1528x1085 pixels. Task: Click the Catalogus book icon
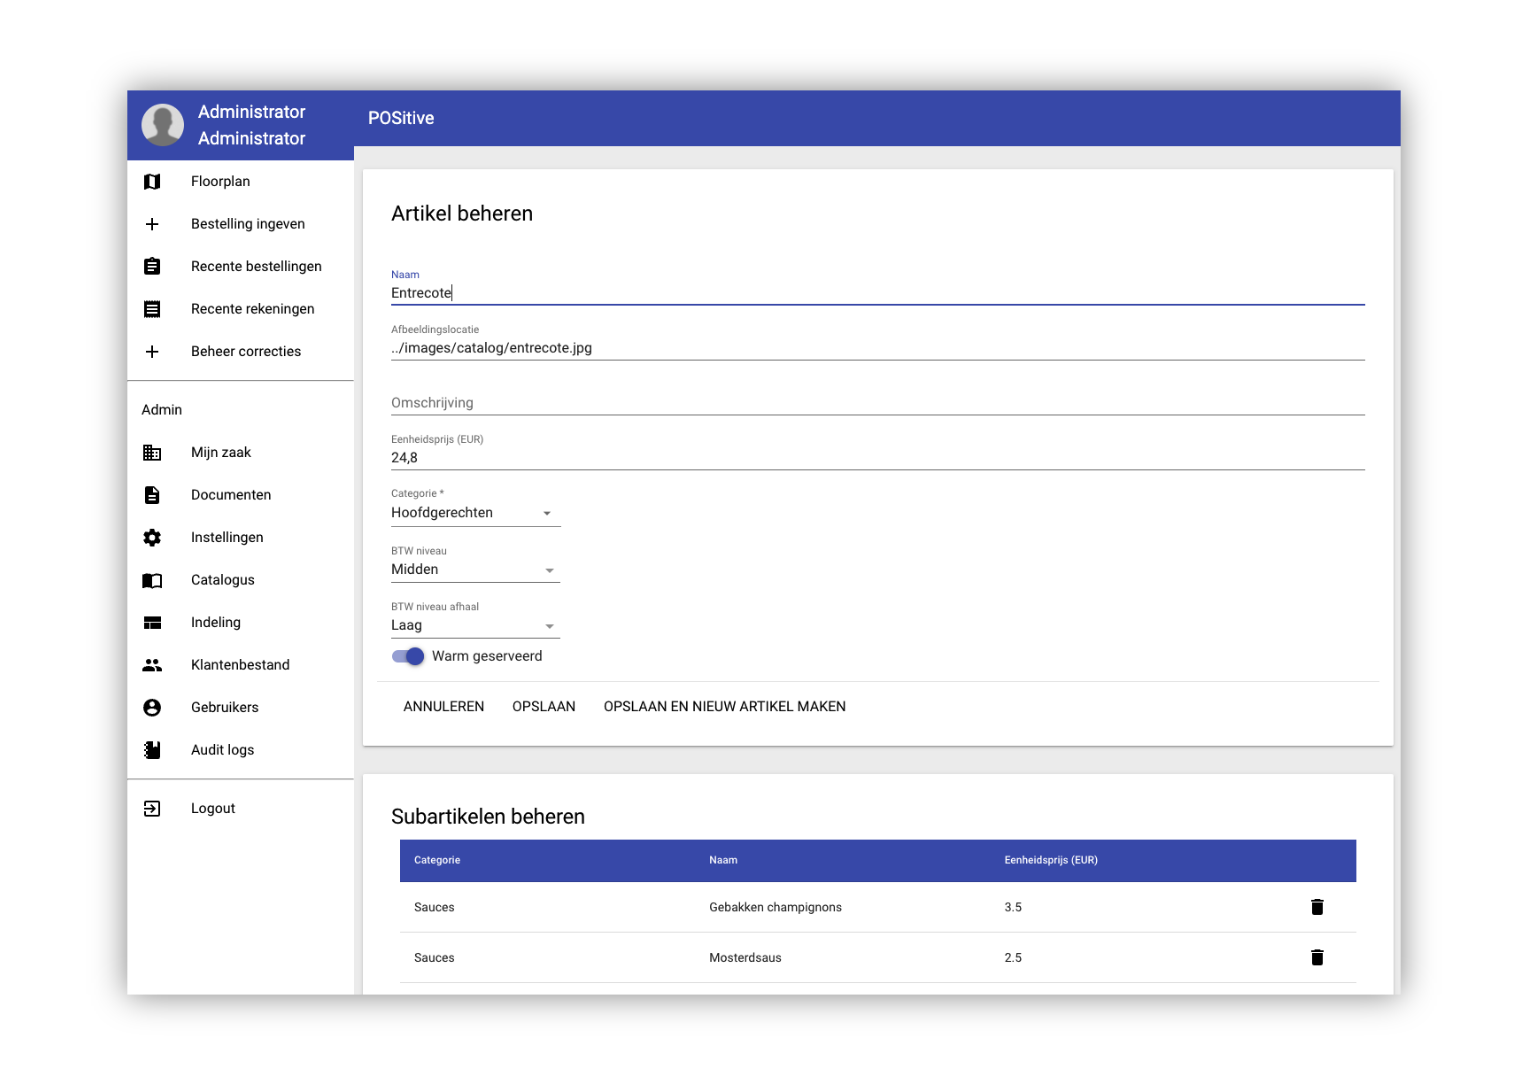152,581
